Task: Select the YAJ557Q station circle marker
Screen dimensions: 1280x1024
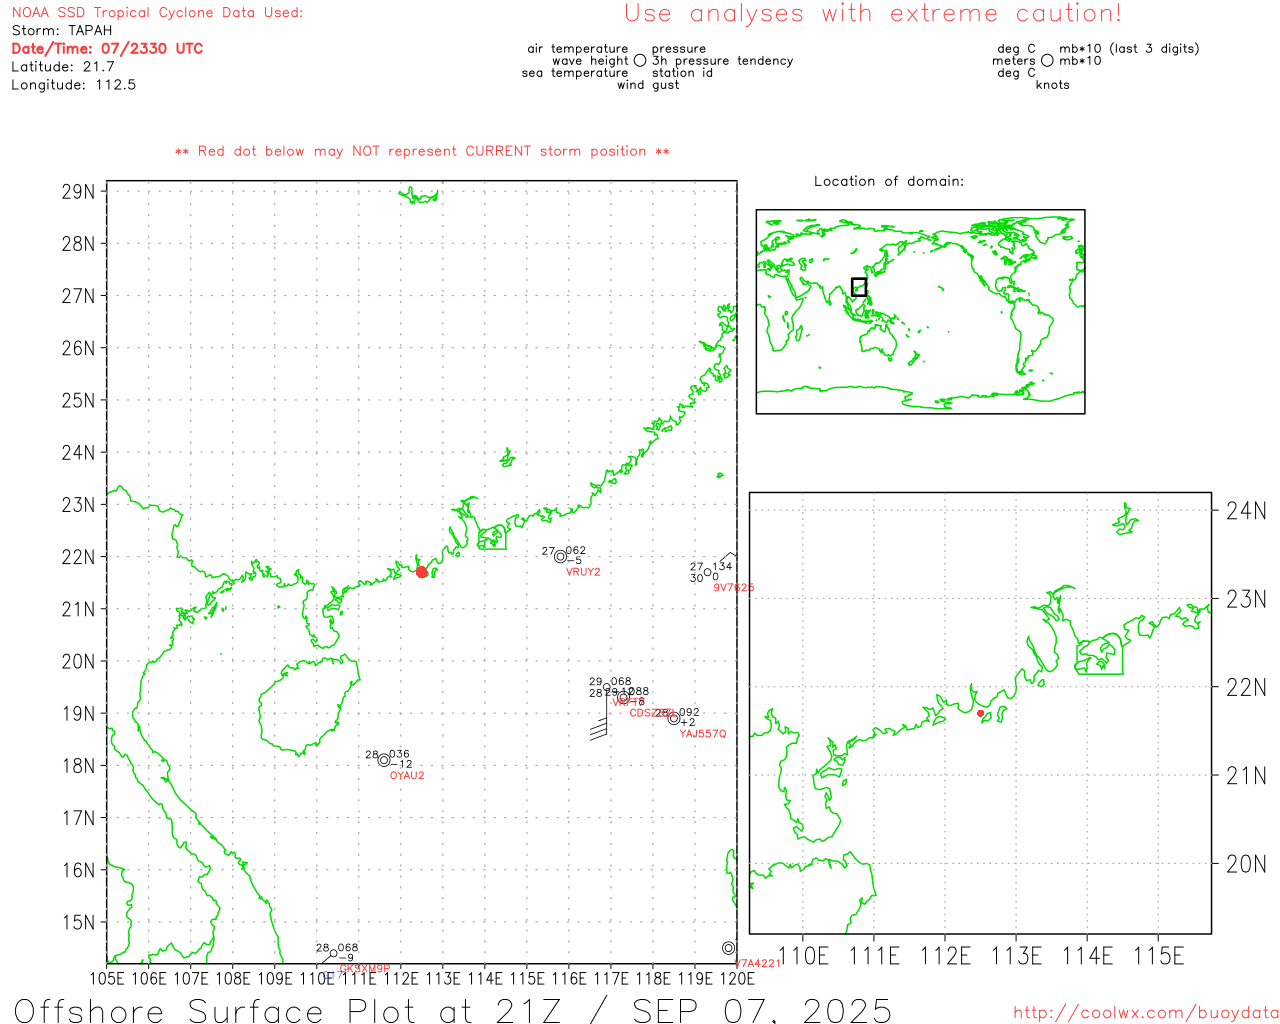Action: 674,719
